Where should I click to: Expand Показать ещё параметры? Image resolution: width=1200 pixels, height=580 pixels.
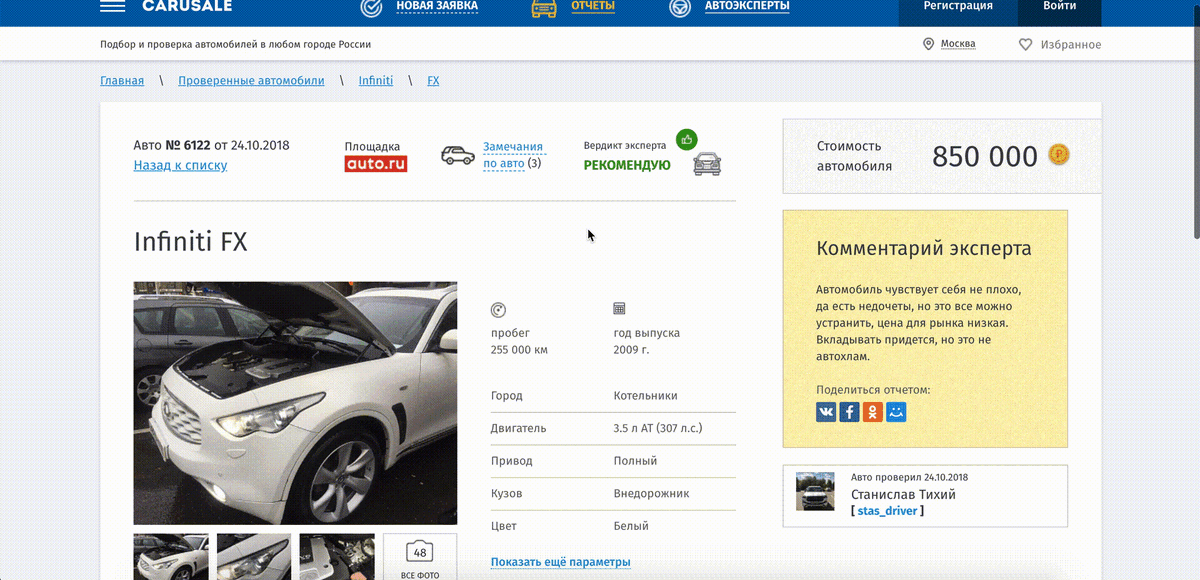pyautogui.click(x=561, y=562)
